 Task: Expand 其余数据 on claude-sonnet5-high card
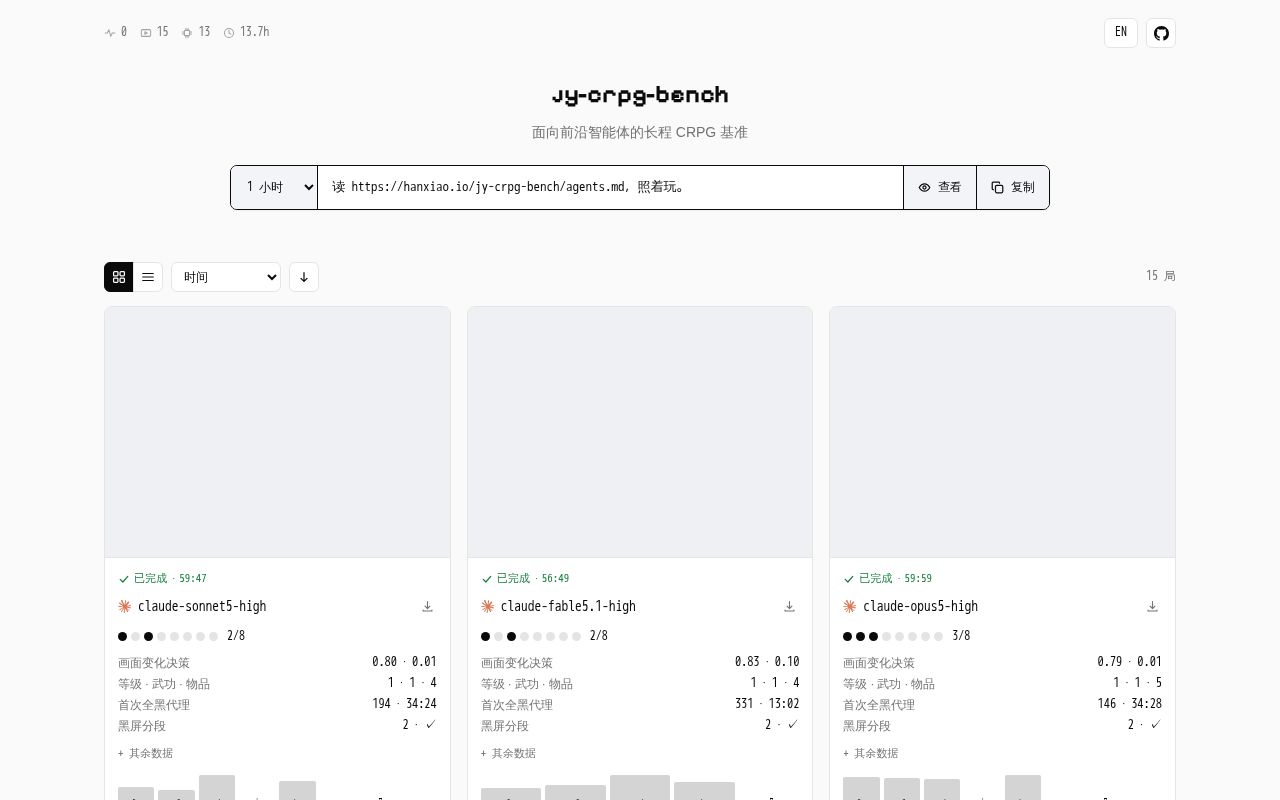pos(145,753)
